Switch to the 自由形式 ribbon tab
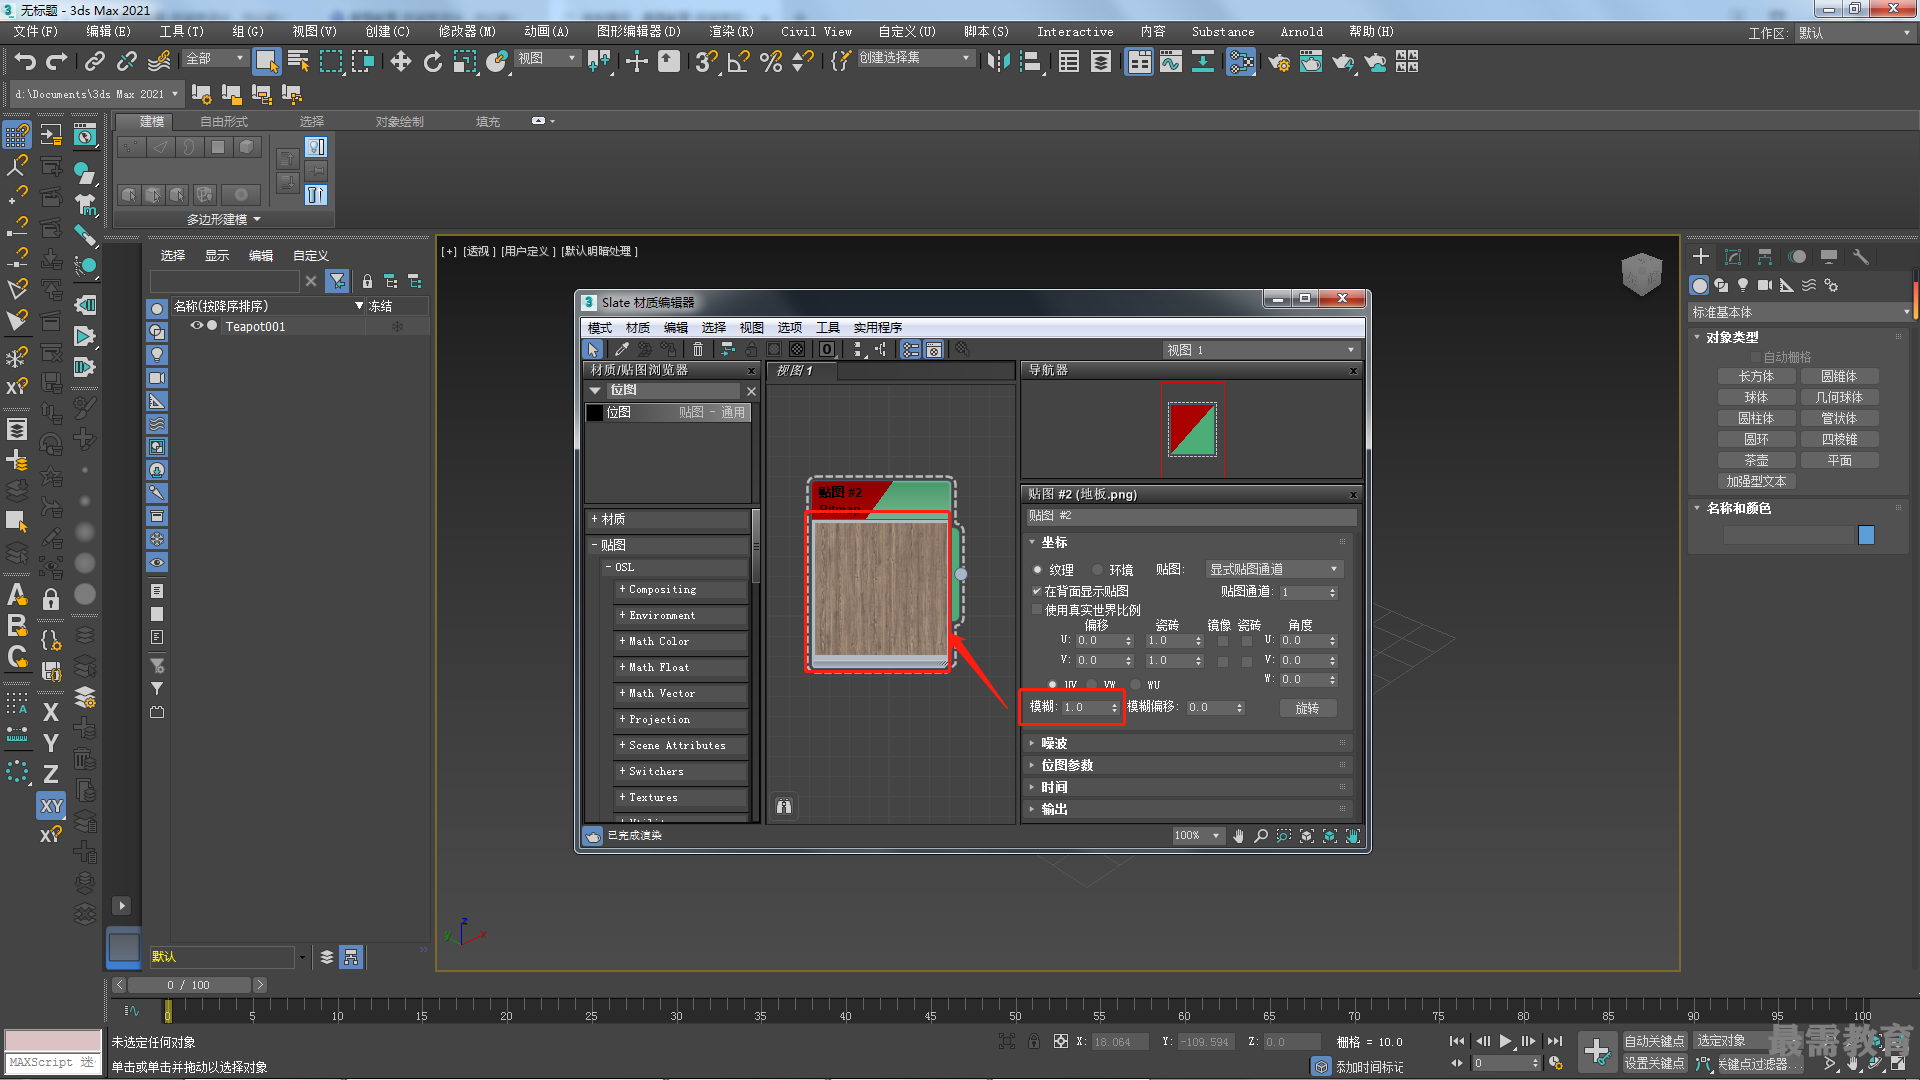 pyautogui.click(x=223, y=122)
